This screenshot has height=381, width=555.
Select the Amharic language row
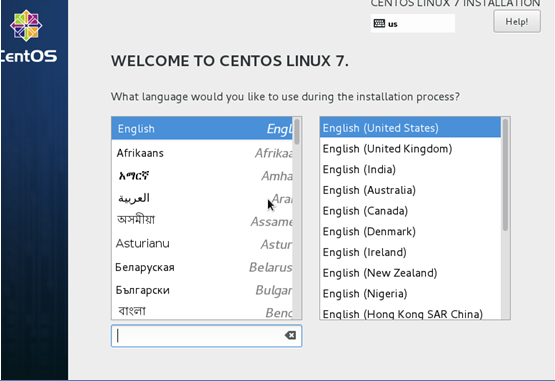pyautogui.click(x=202, y=176)
